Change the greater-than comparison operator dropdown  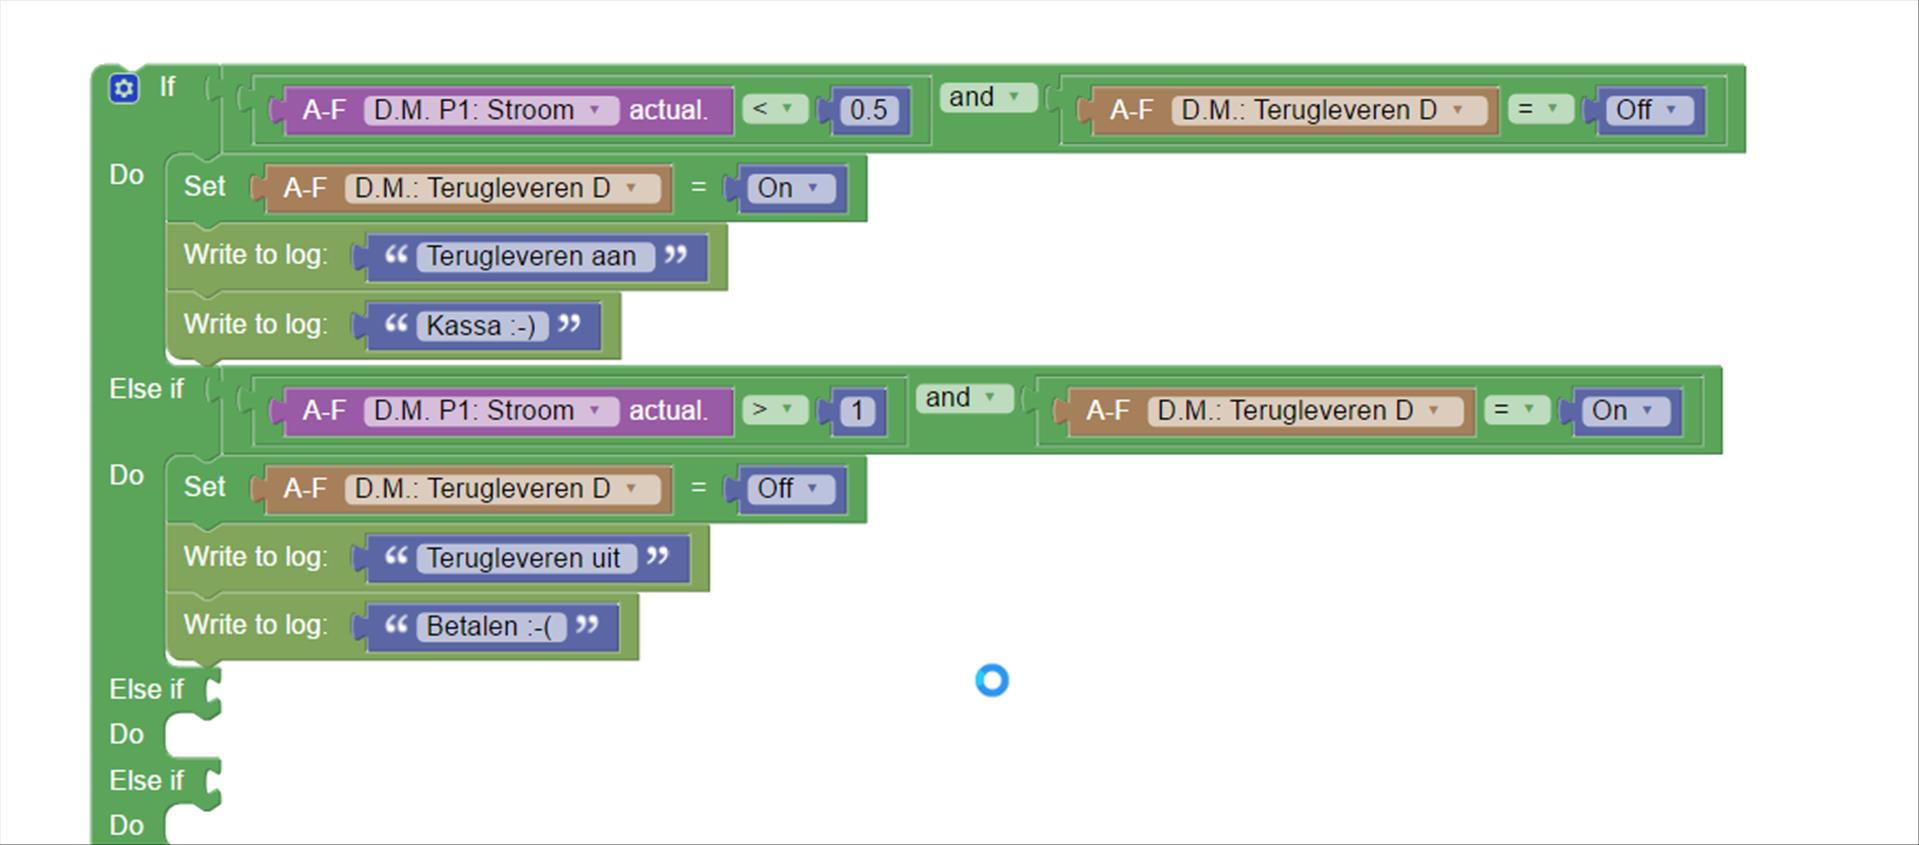pyautogui.click(x=775, y=410)
